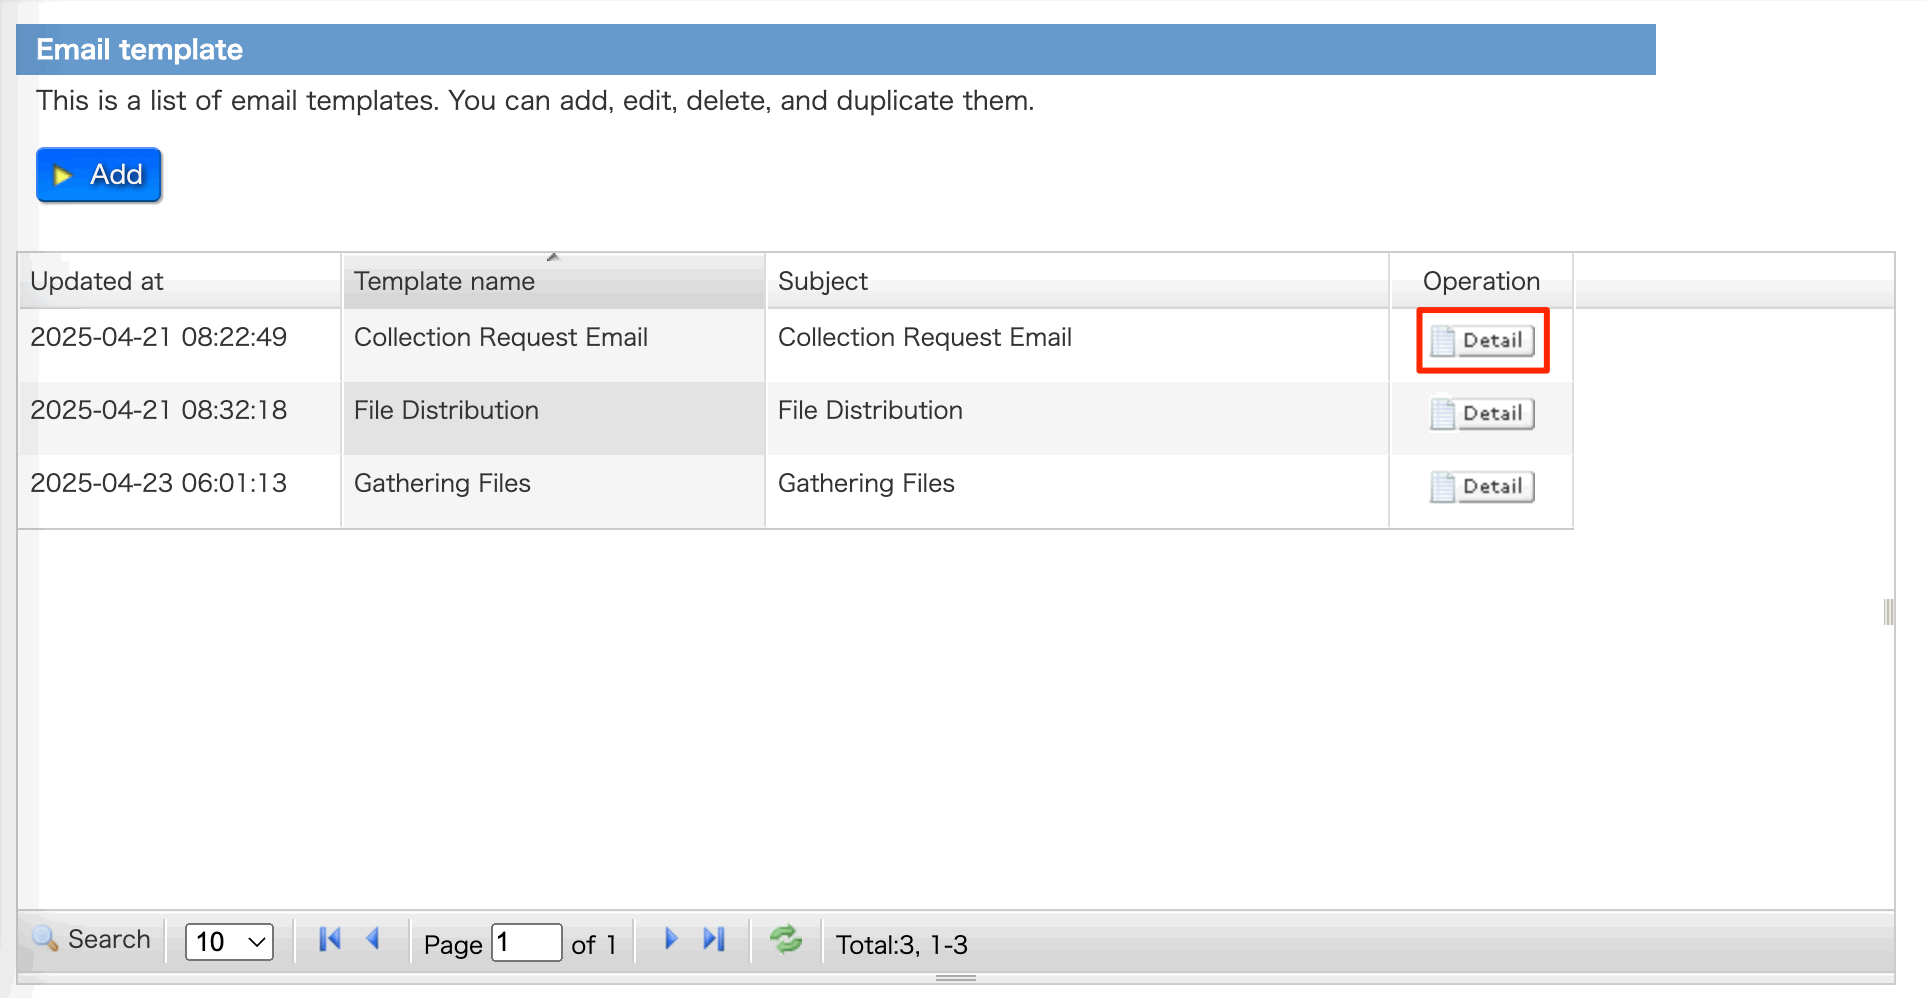This screenshot has width=1926, height=998.
Task: Jump to the first page icon
Action: pyautogui.click(x=329, y=939)
